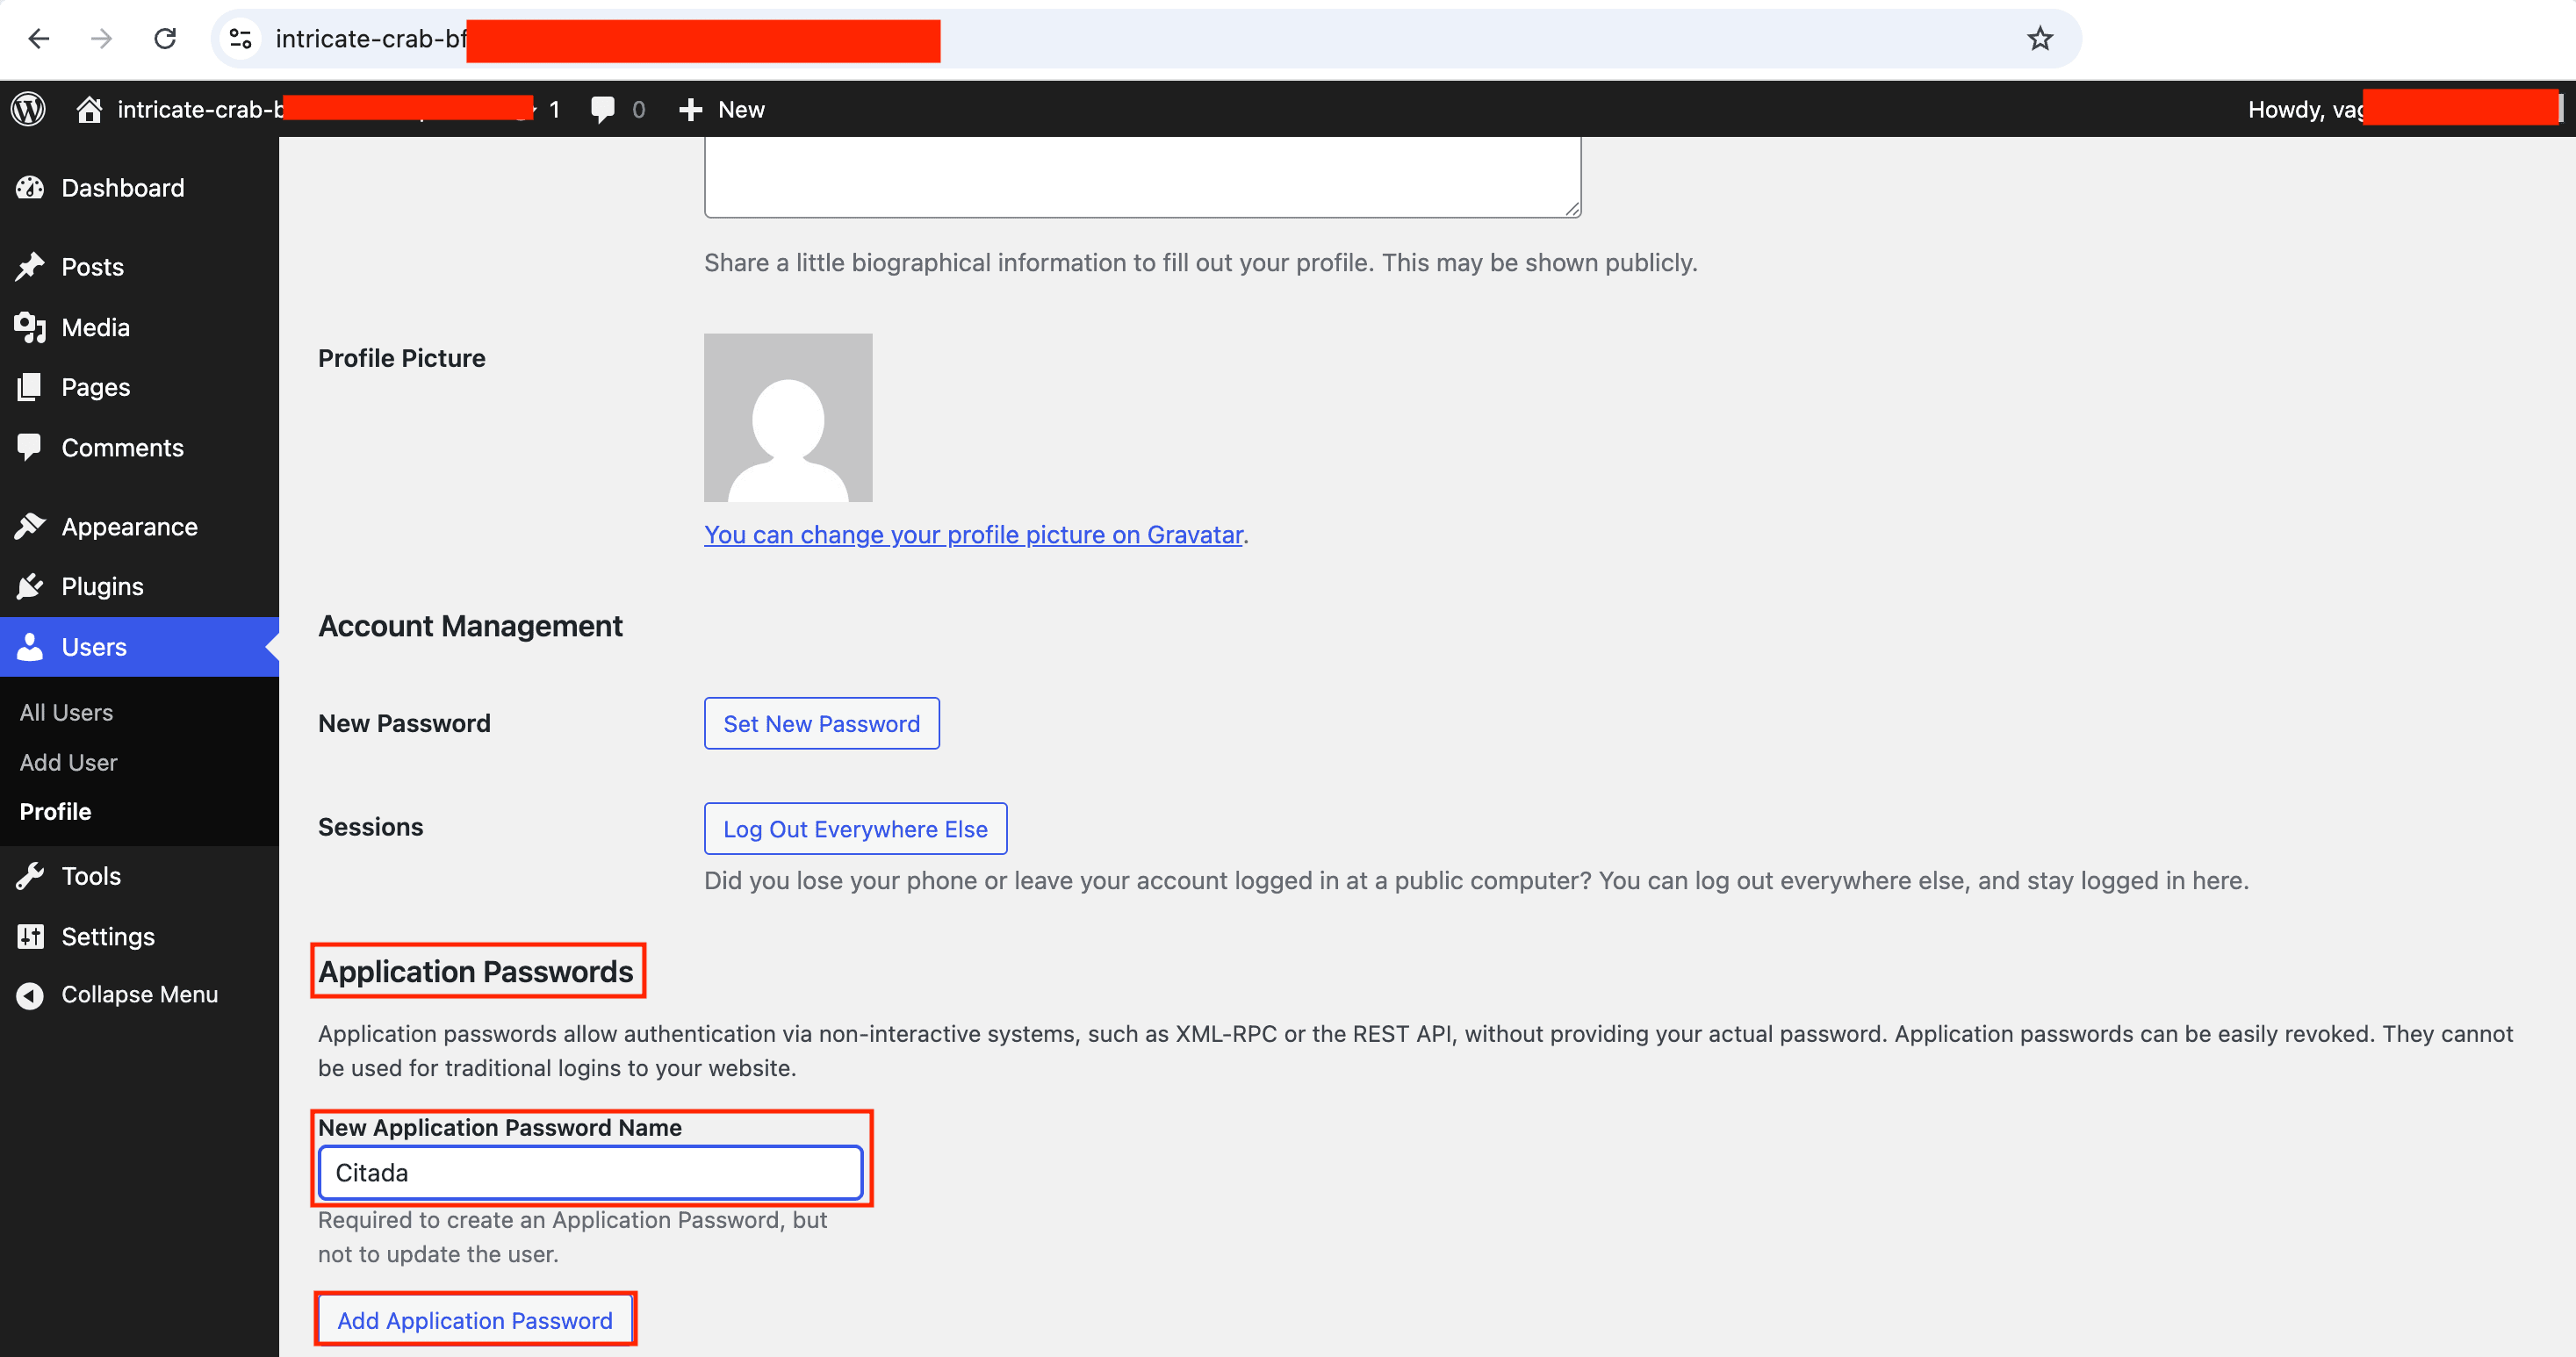Screen dimensions: 2576x1357
Task: Select Users menu item
Action: 139,647
